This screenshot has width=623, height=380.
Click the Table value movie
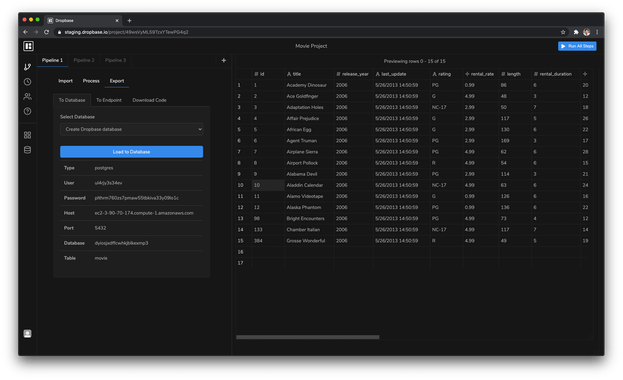tap(101, 258)
